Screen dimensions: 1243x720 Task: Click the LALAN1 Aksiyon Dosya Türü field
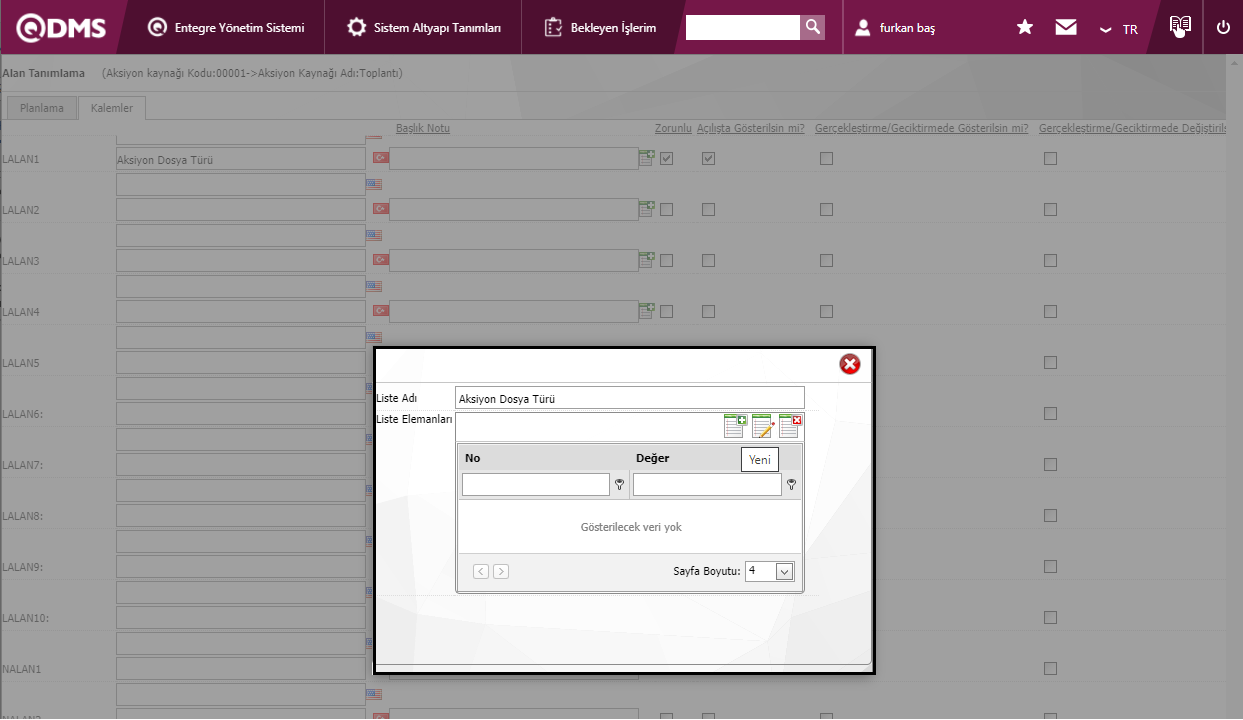coord(241,159)
